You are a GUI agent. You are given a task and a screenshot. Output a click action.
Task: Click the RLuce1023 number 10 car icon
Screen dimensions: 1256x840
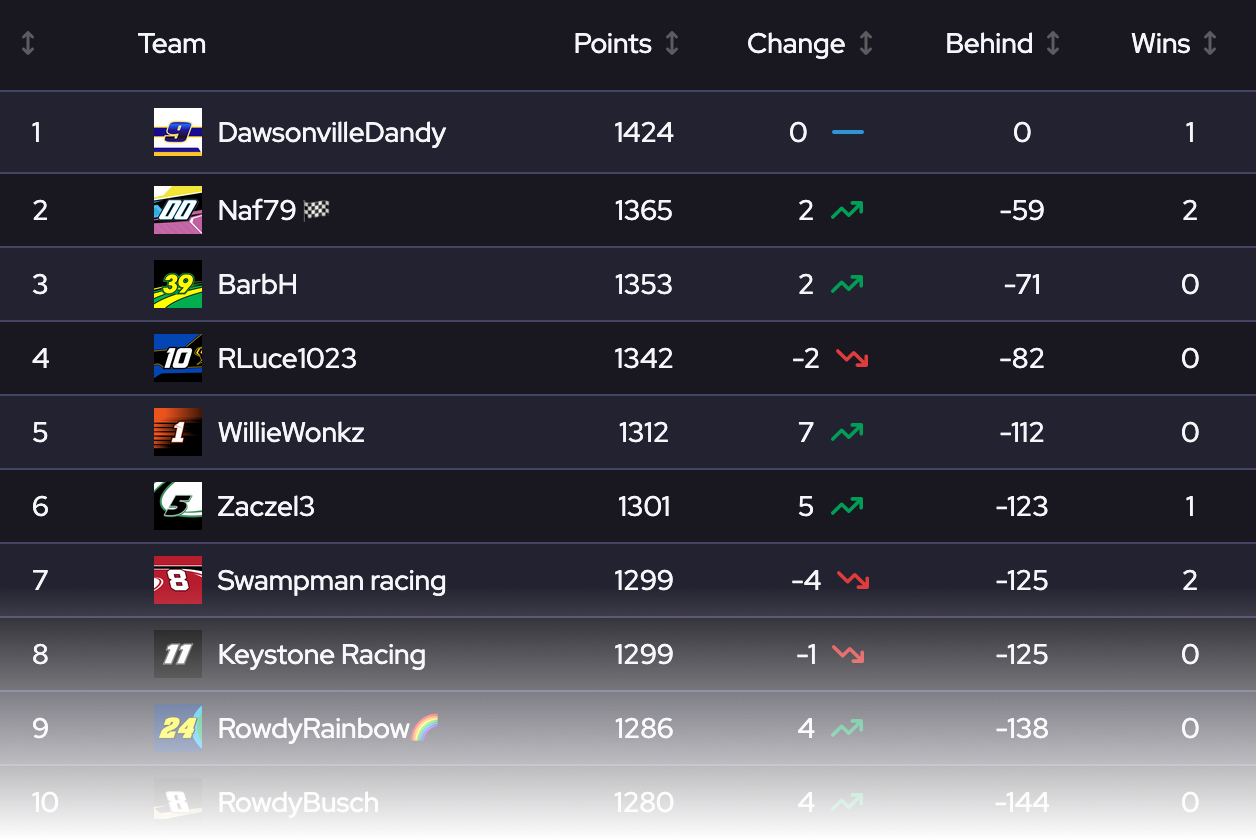click(x=177, y=358)
